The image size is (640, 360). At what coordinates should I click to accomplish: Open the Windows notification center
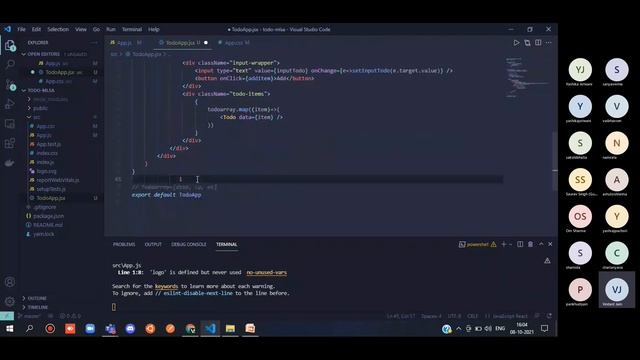tap(544, 329)
